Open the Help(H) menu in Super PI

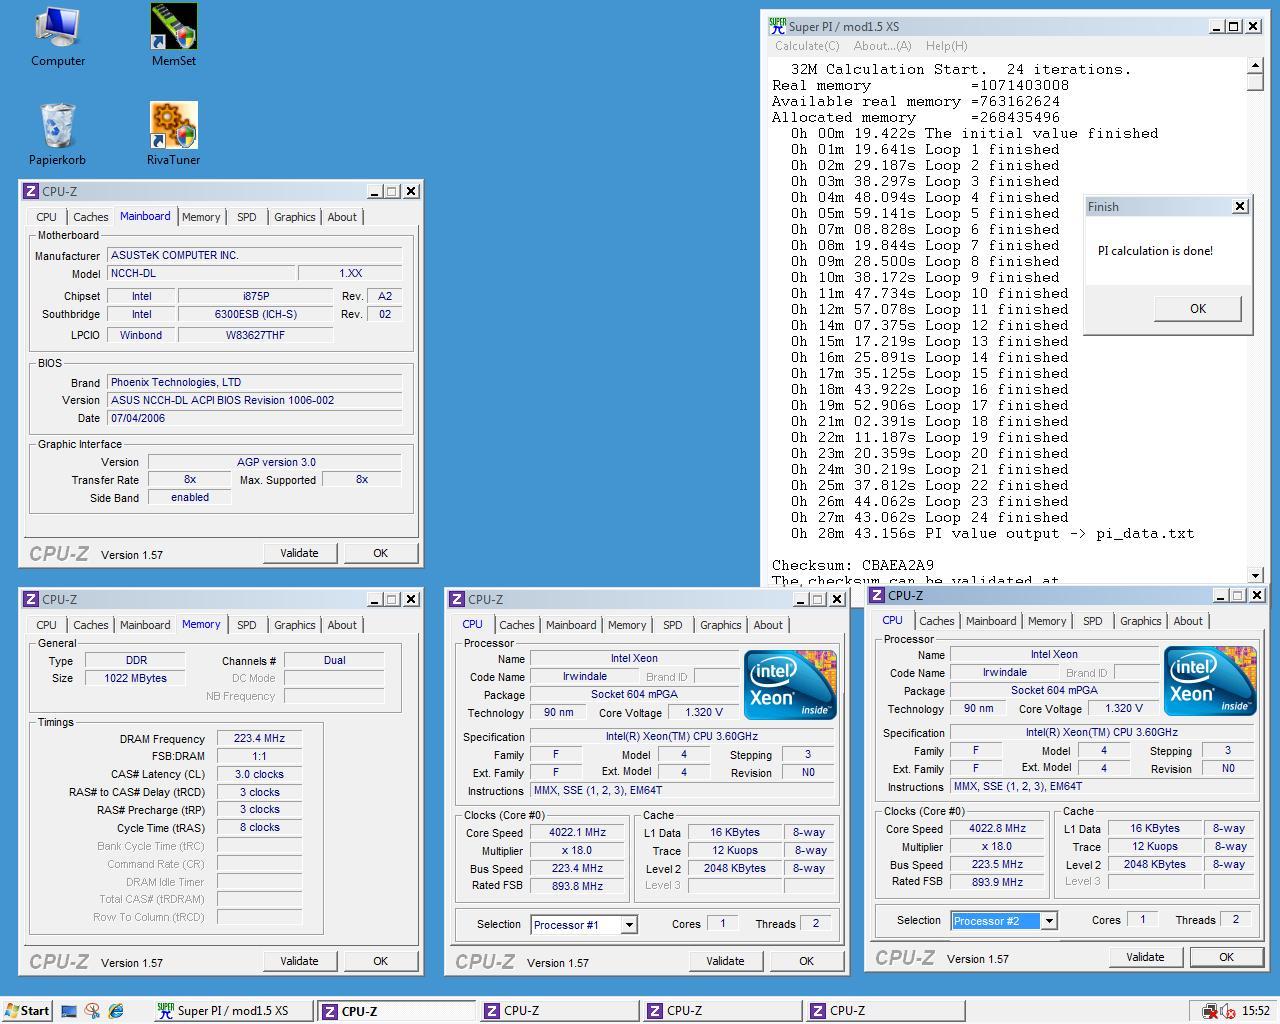(946, 46)
